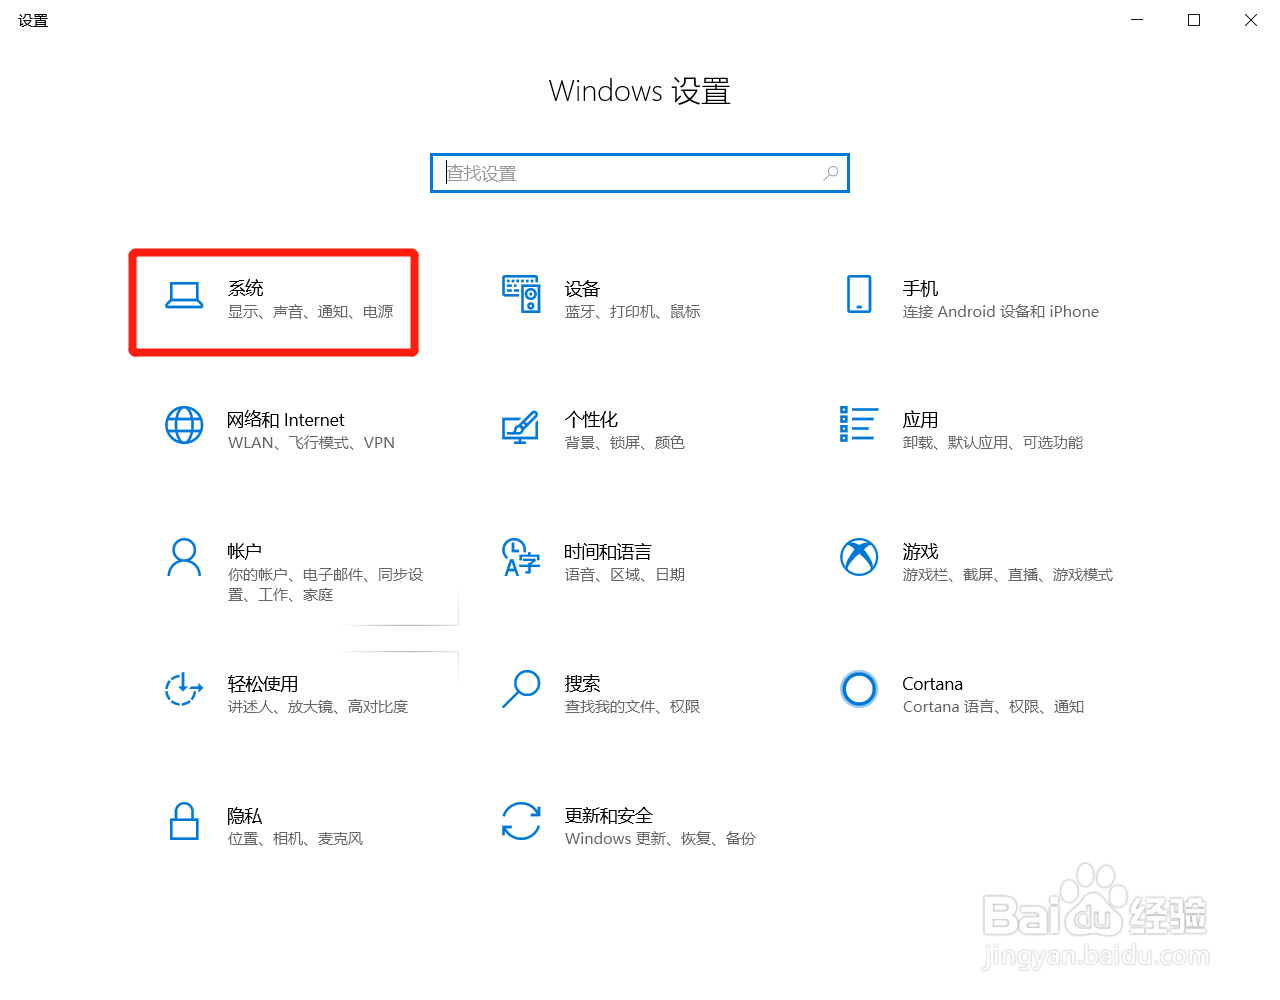
Task: Open the 游戏 settings title
Action: (x=920, y=552)
